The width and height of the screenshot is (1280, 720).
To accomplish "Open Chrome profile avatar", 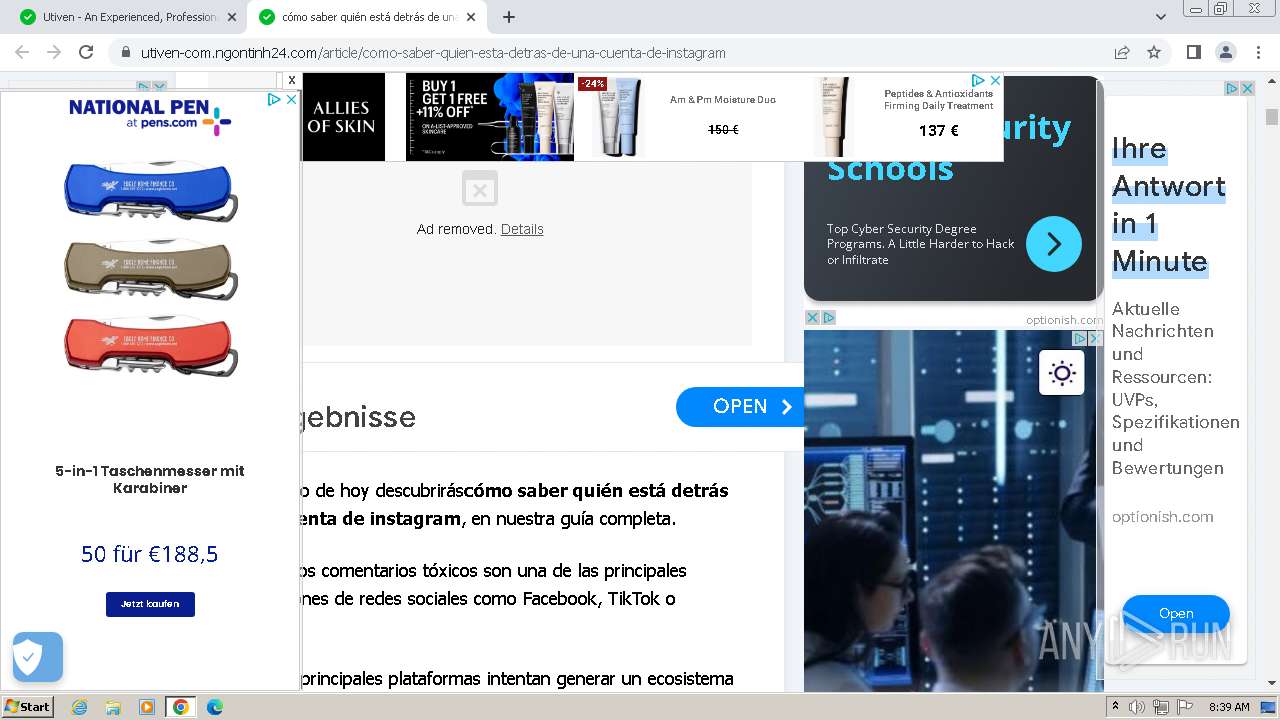I will click(x=1225, y=52).
